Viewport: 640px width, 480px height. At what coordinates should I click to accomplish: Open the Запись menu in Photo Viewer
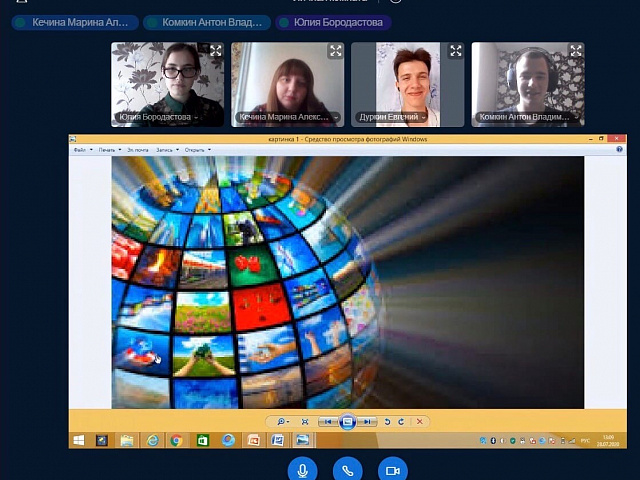[167, 150]
